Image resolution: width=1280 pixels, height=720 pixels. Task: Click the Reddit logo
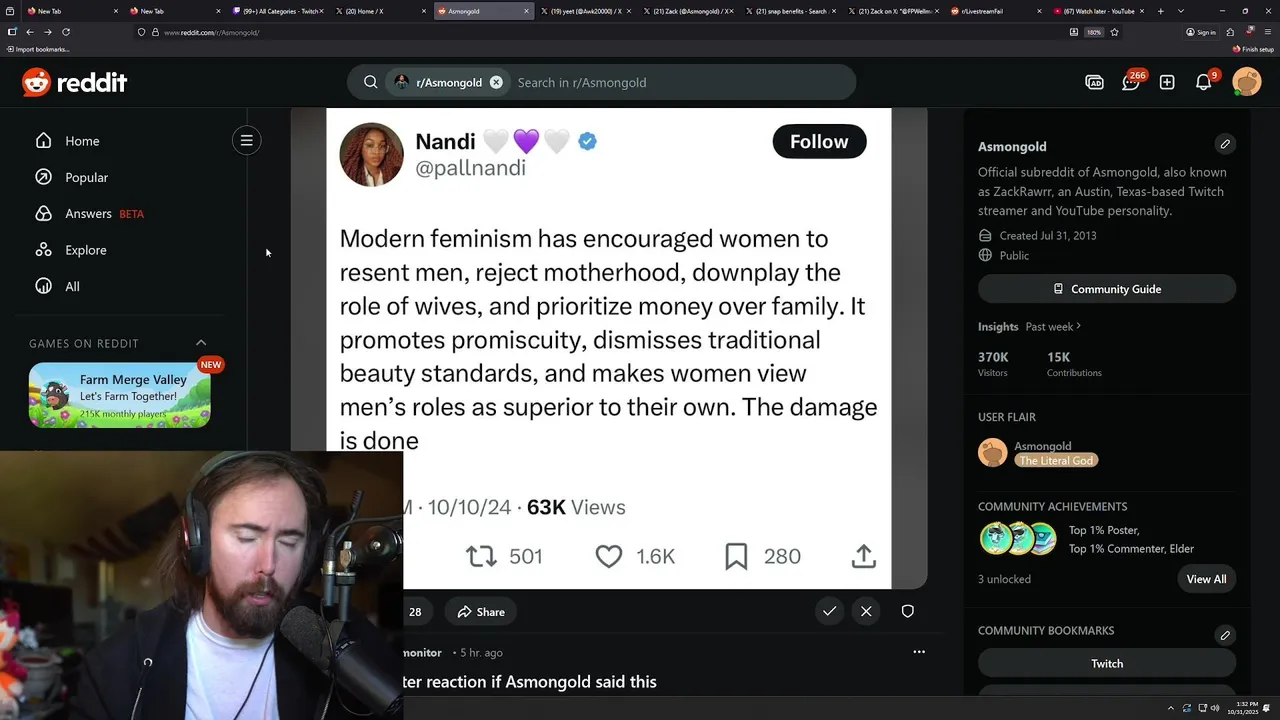pyautogui.click(x=75, y=82)
